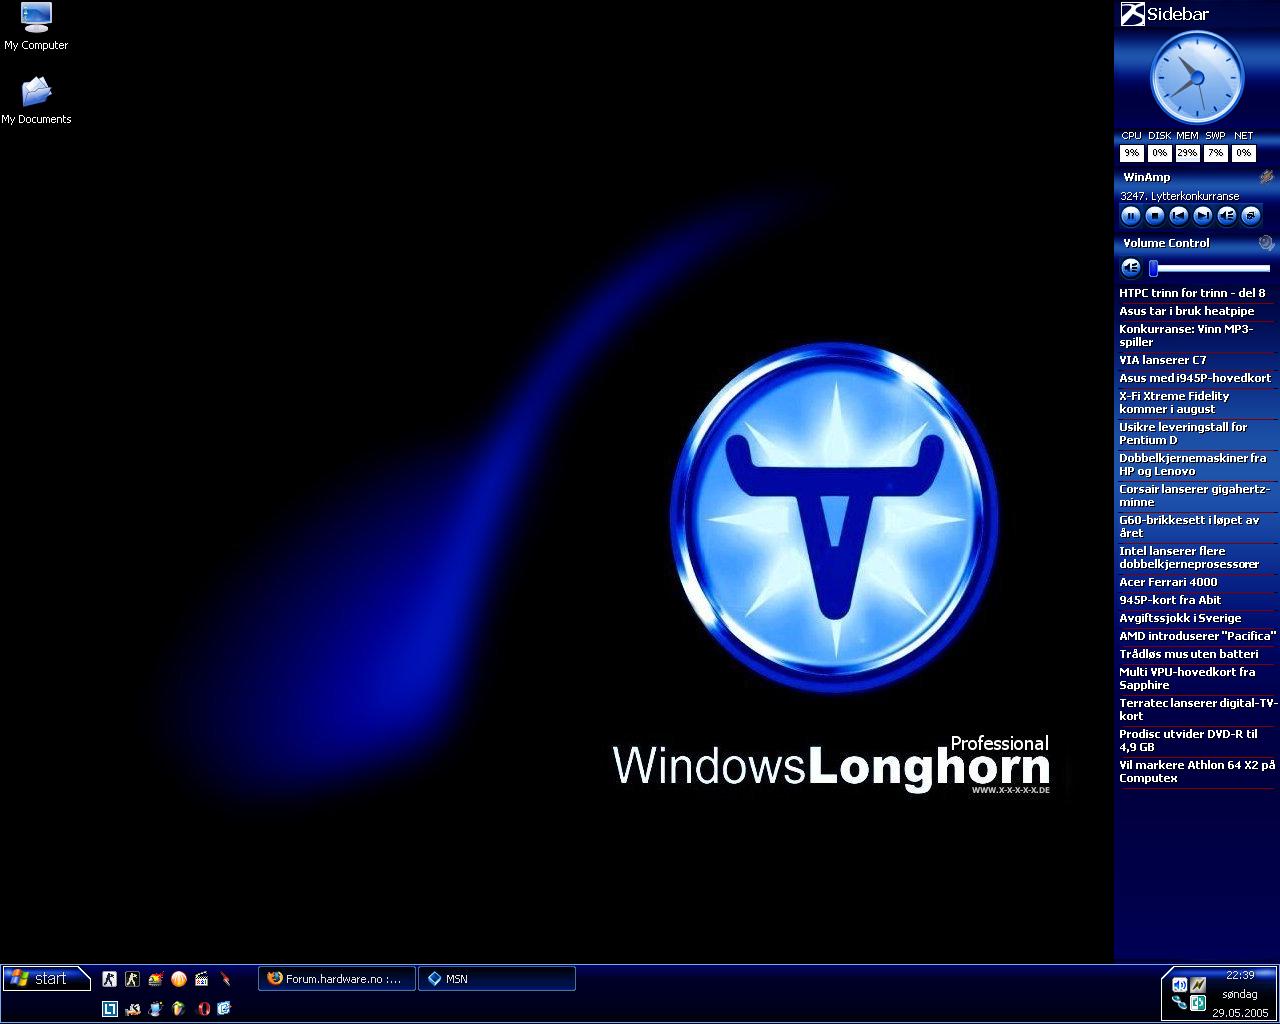Click the '3247. Lytterkonkurranse' track title
Image resolution: width=1280 pixels, height=1024 pixels.
pyautogui.click(x=1180, y=196)
